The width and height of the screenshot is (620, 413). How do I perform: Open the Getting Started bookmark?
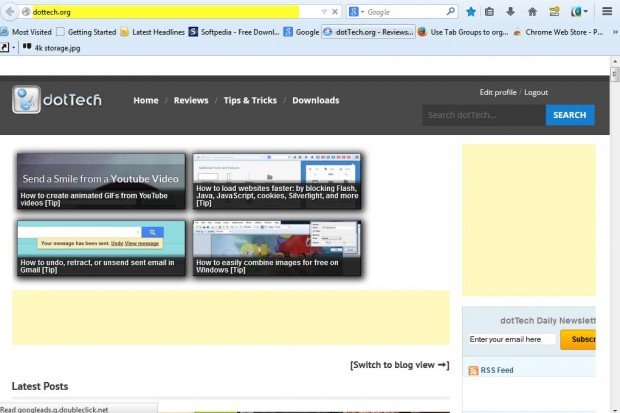86,32
